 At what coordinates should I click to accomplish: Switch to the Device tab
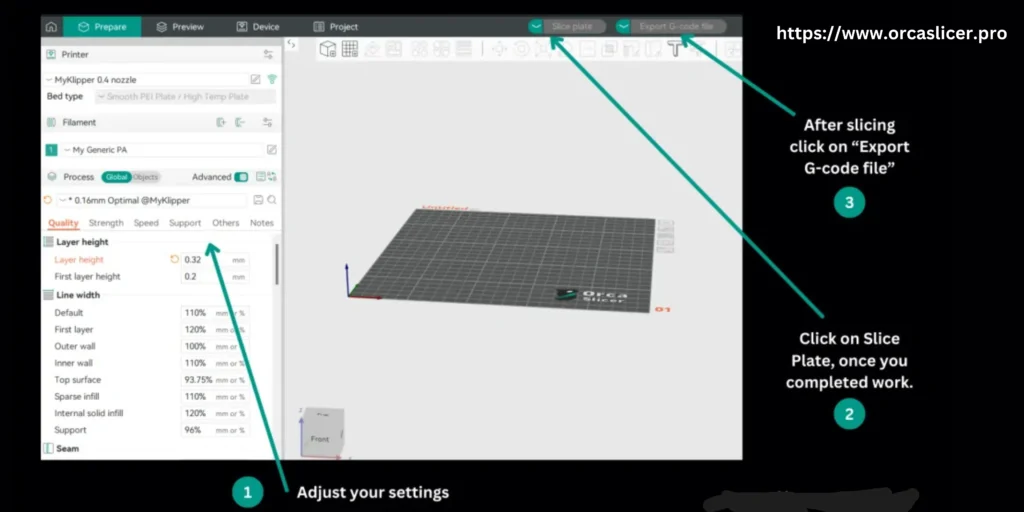(258, 27)
